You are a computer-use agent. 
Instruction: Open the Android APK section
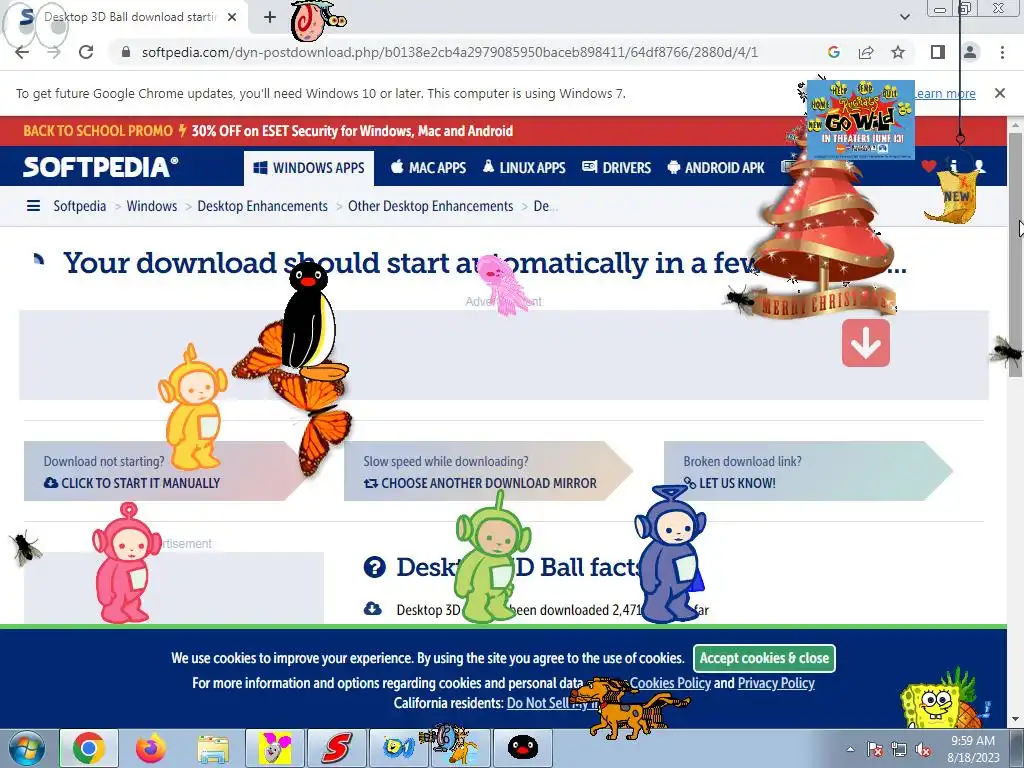pyautogui.click(x=716, y=168)
